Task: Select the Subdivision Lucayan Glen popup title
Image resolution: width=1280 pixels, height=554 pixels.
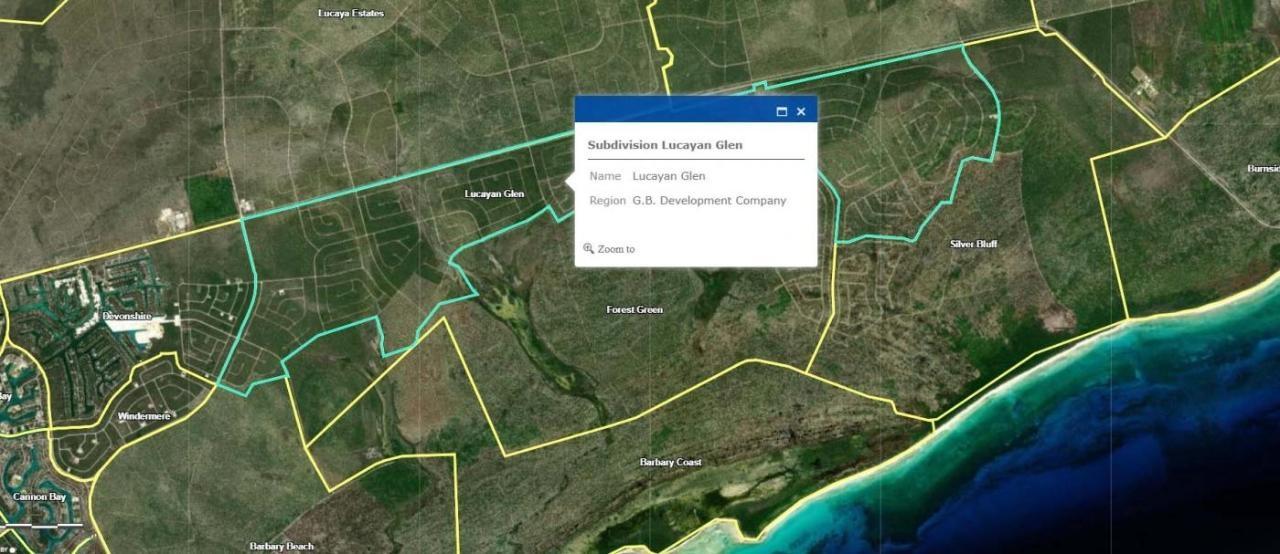Action: (664, 145)
